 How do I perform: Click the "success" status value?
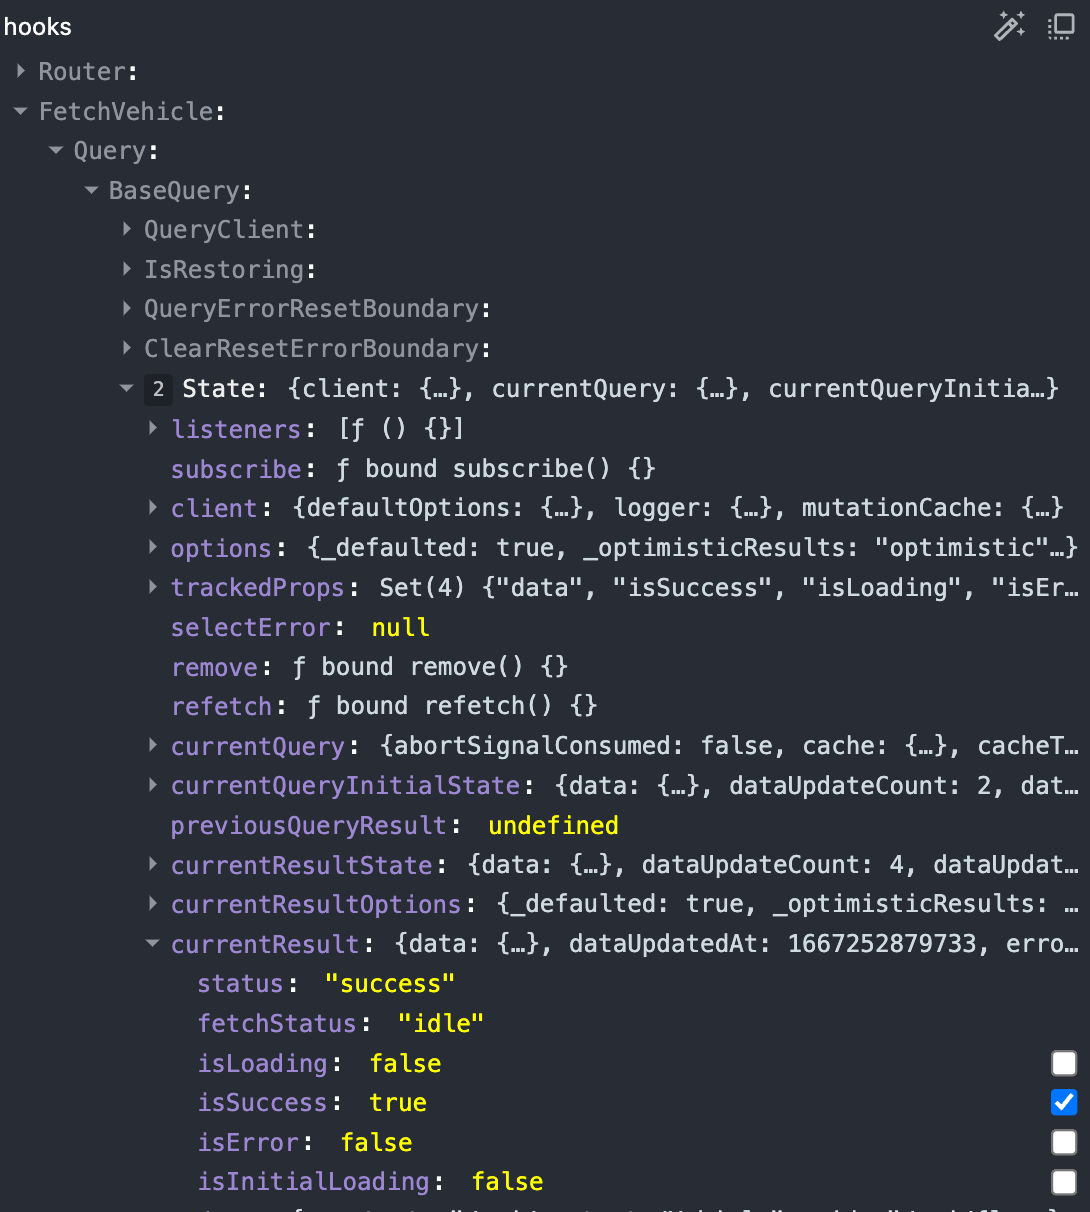(390, 984)
